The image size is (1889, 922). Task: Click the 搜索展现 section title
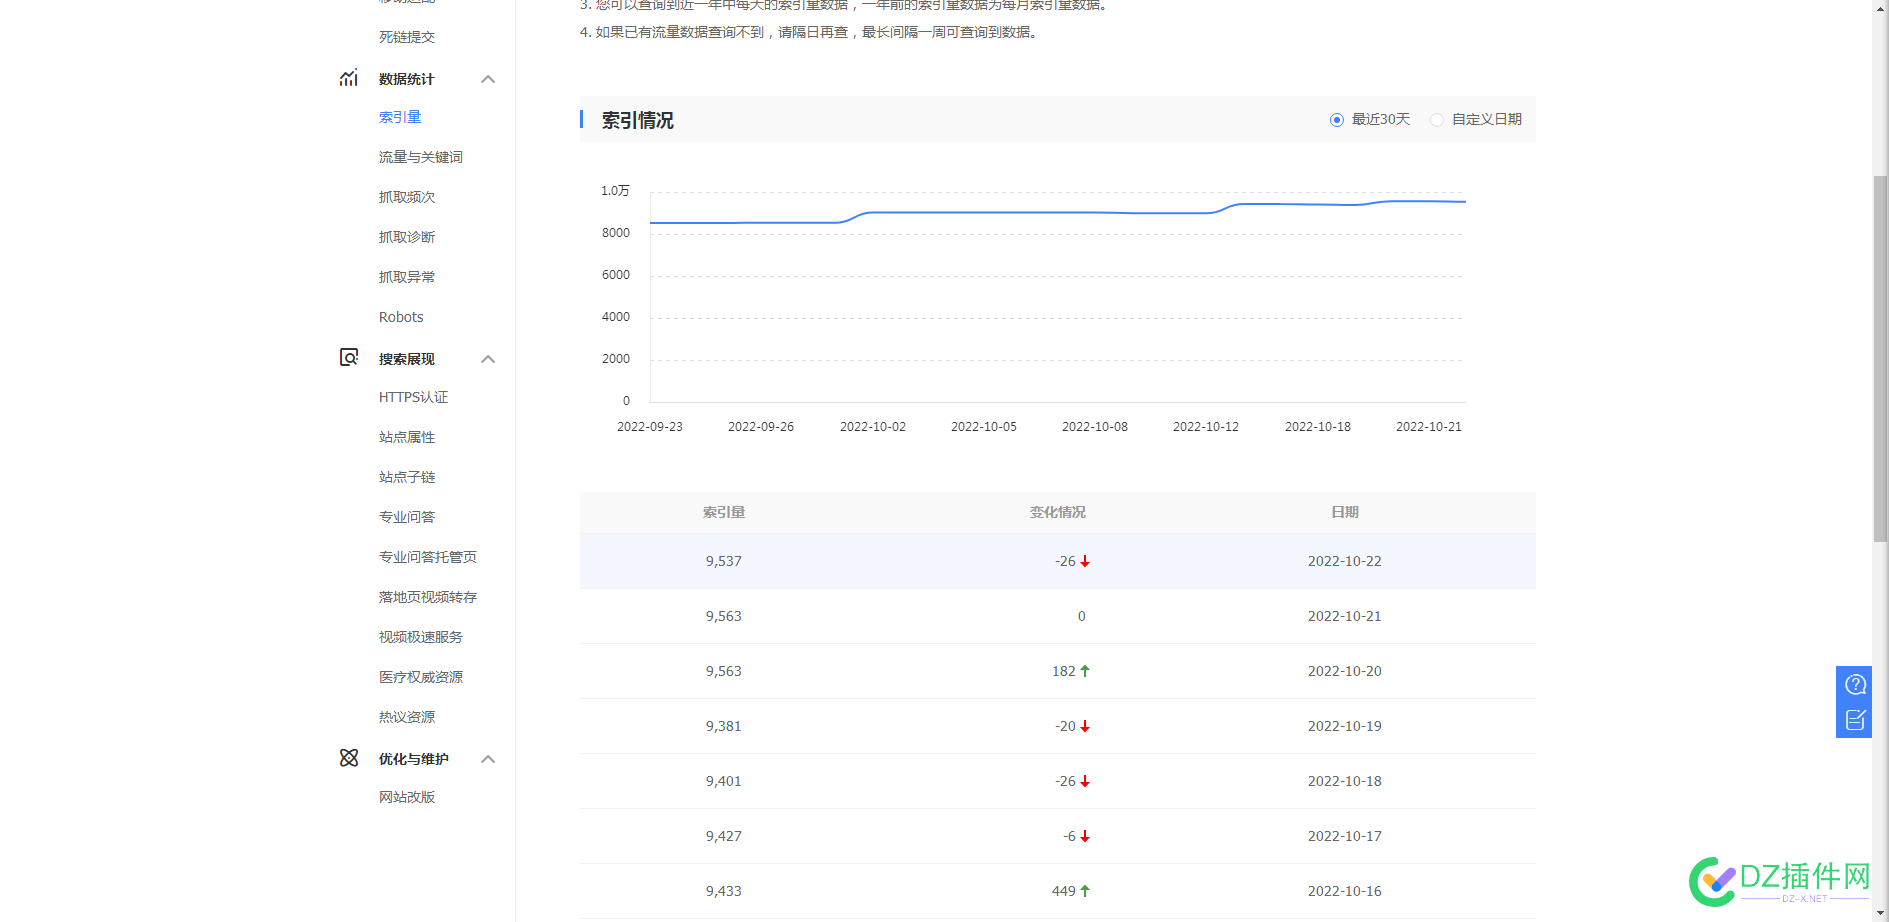pos(406,359)
